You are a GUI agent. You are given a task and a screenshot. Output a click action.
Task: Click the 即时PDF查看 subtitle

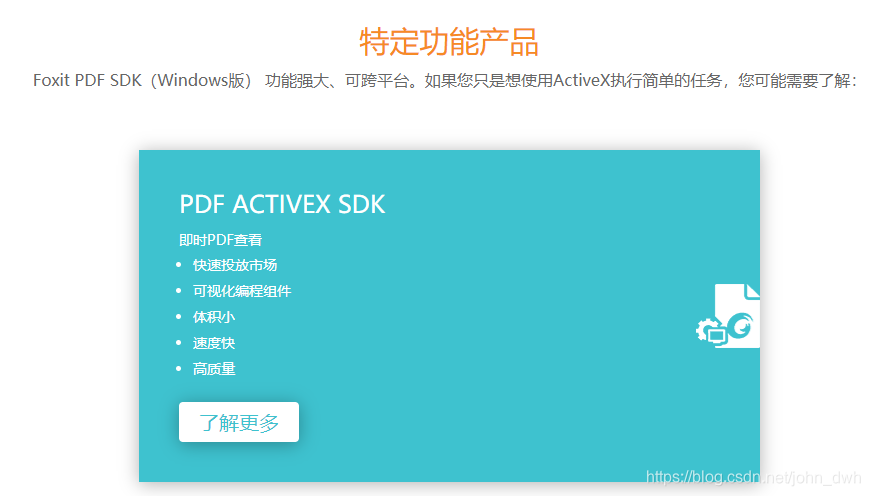pyautogui.click(x=220, y=240)
